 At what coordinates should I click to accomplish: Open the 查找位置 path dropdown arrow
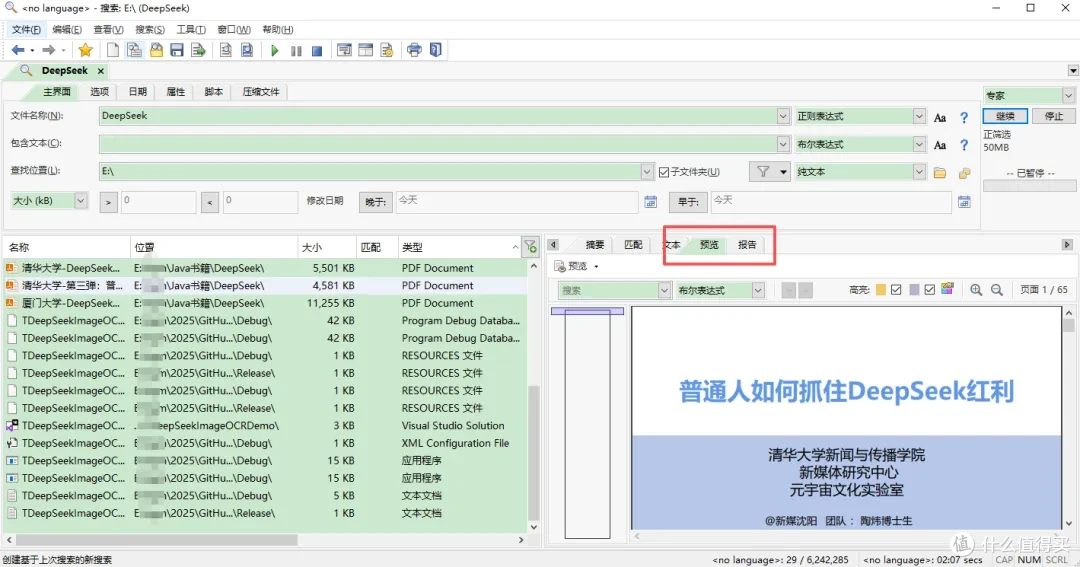pos(647,171)
